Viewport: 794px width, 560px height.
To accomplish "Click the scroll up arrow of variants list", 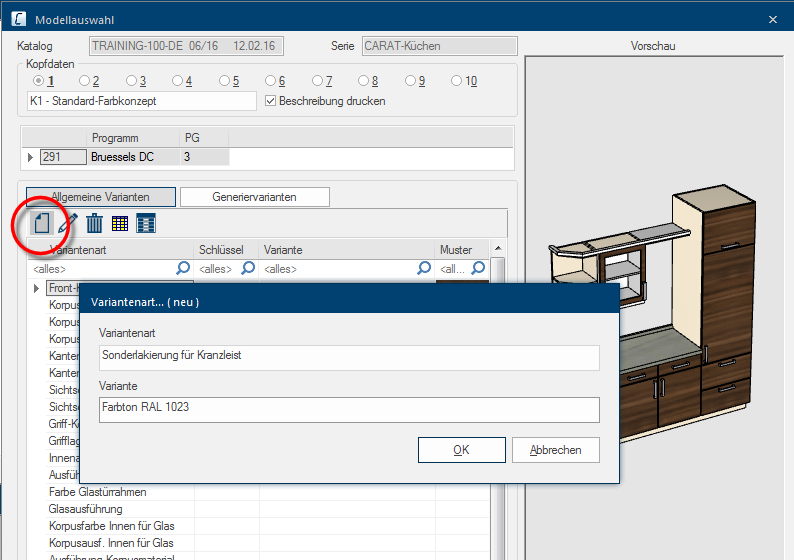I will tap(498, 248).
